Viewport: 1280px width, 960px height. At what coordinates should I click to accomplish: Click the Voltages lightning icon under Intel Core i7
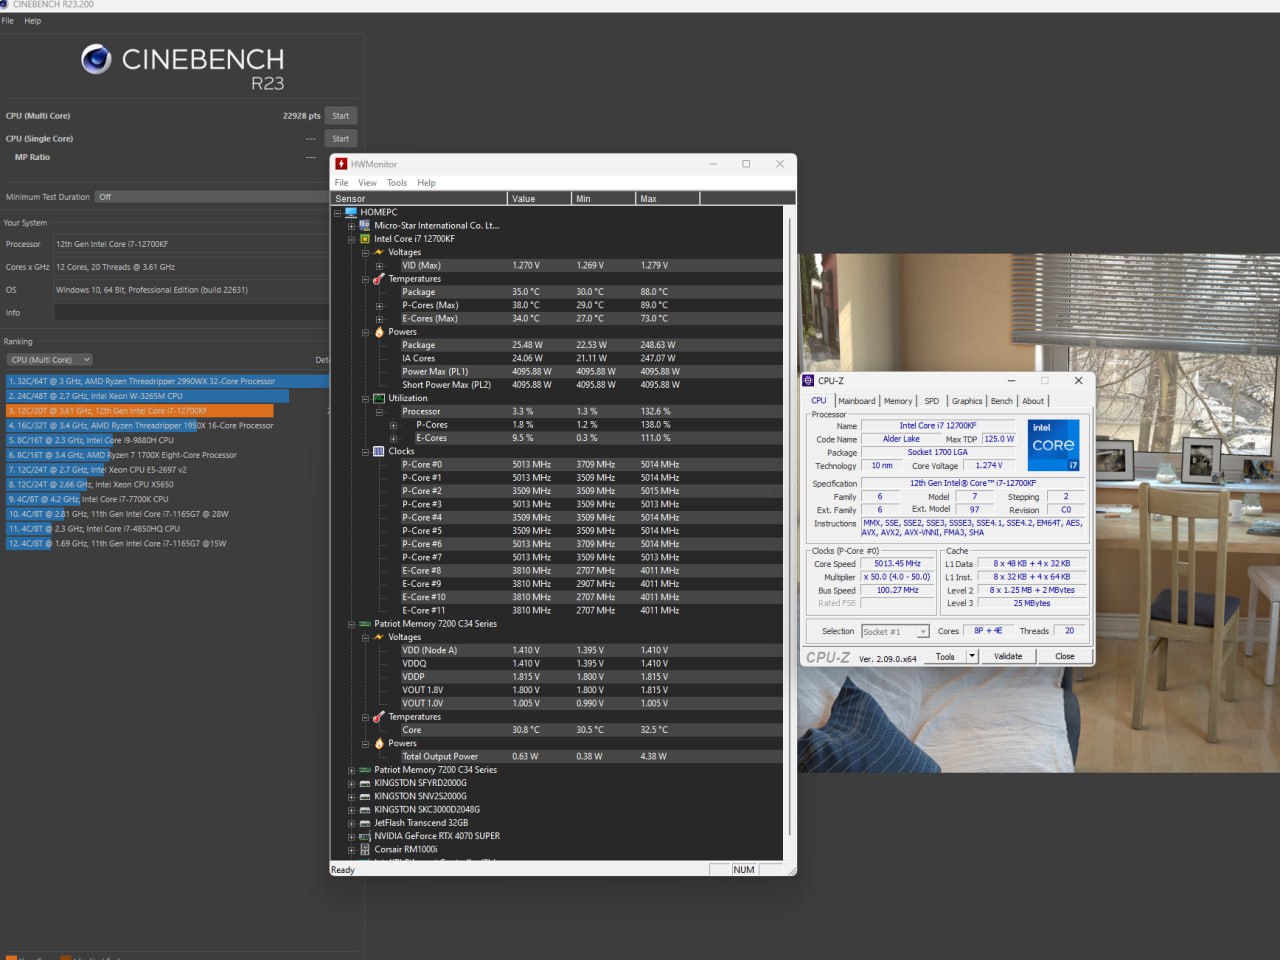click(379, 252)
